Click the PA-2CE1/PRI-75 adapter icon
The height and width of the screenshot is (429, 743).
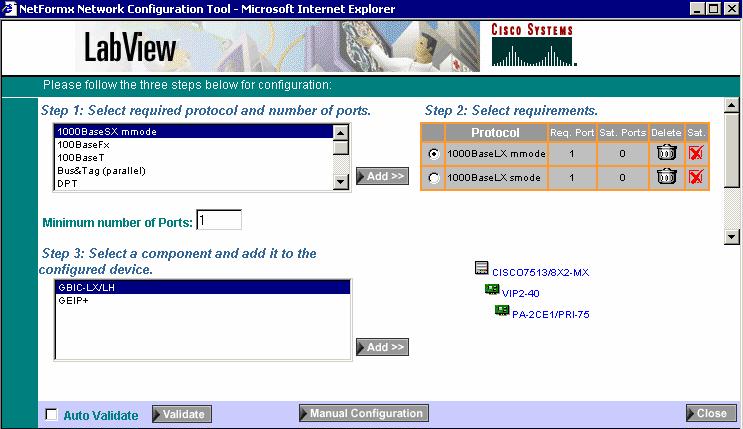click(503, 312)
